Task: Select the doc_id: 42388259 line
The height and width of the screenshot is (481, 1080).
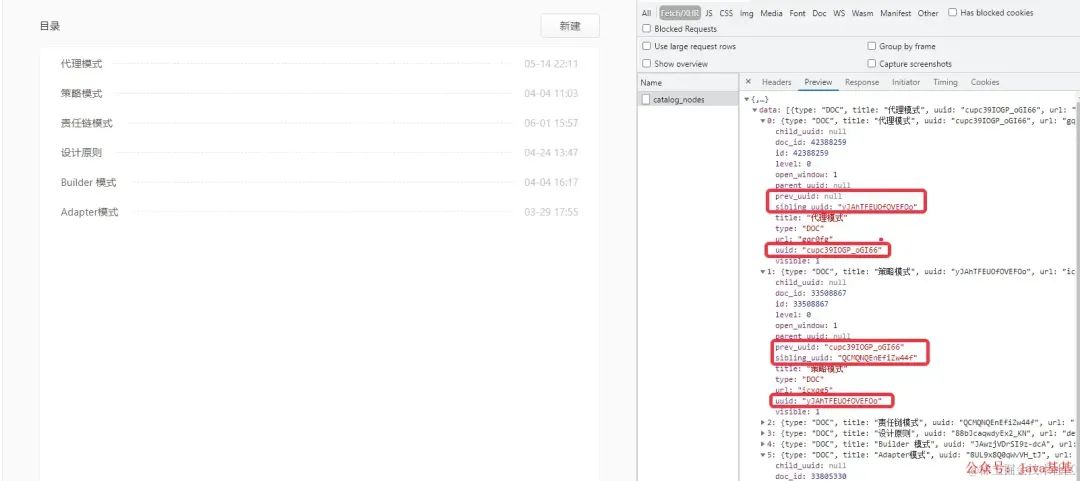Action: [x=811, y=142]
